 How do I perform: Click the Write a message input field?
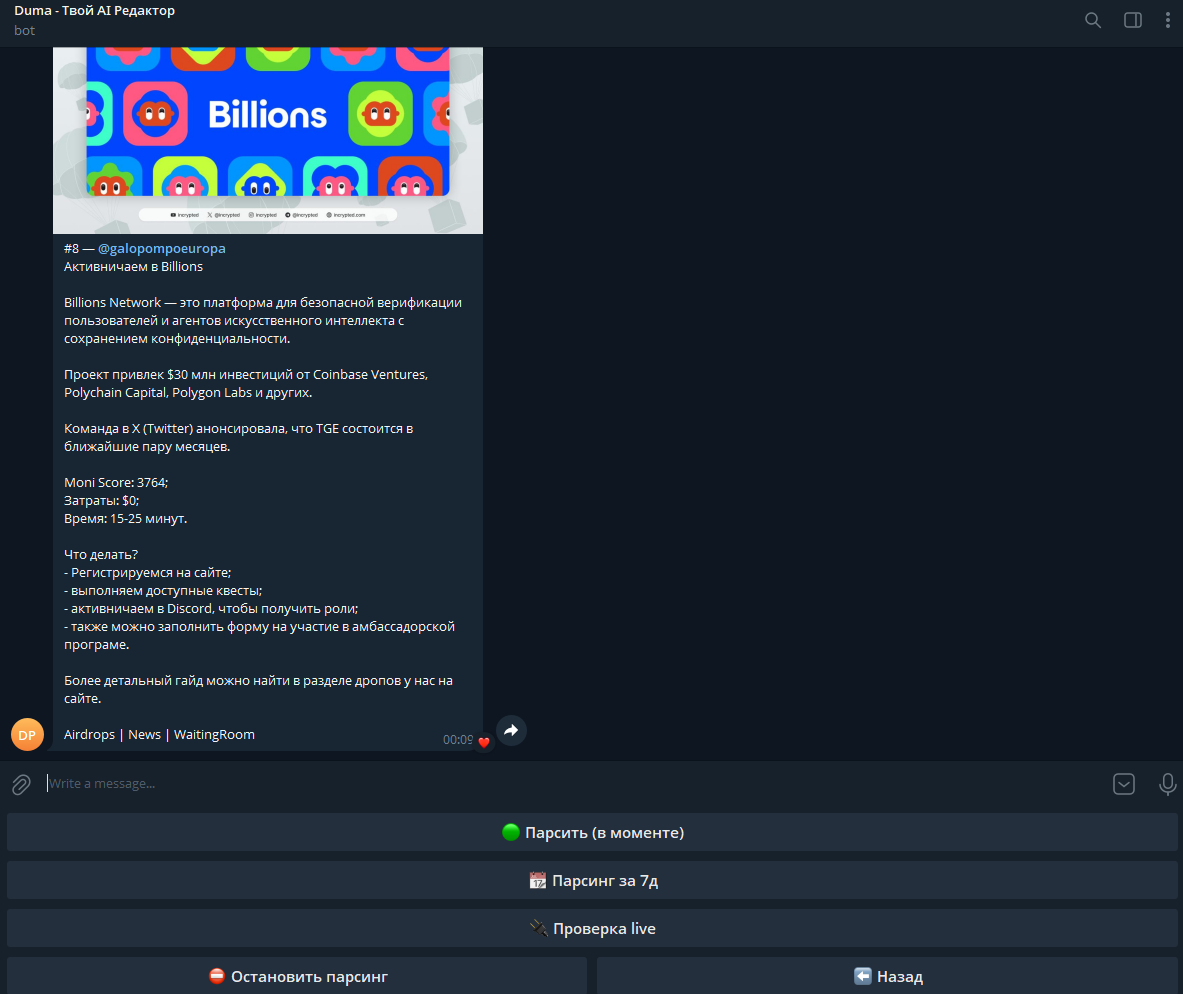click(300, 783)
